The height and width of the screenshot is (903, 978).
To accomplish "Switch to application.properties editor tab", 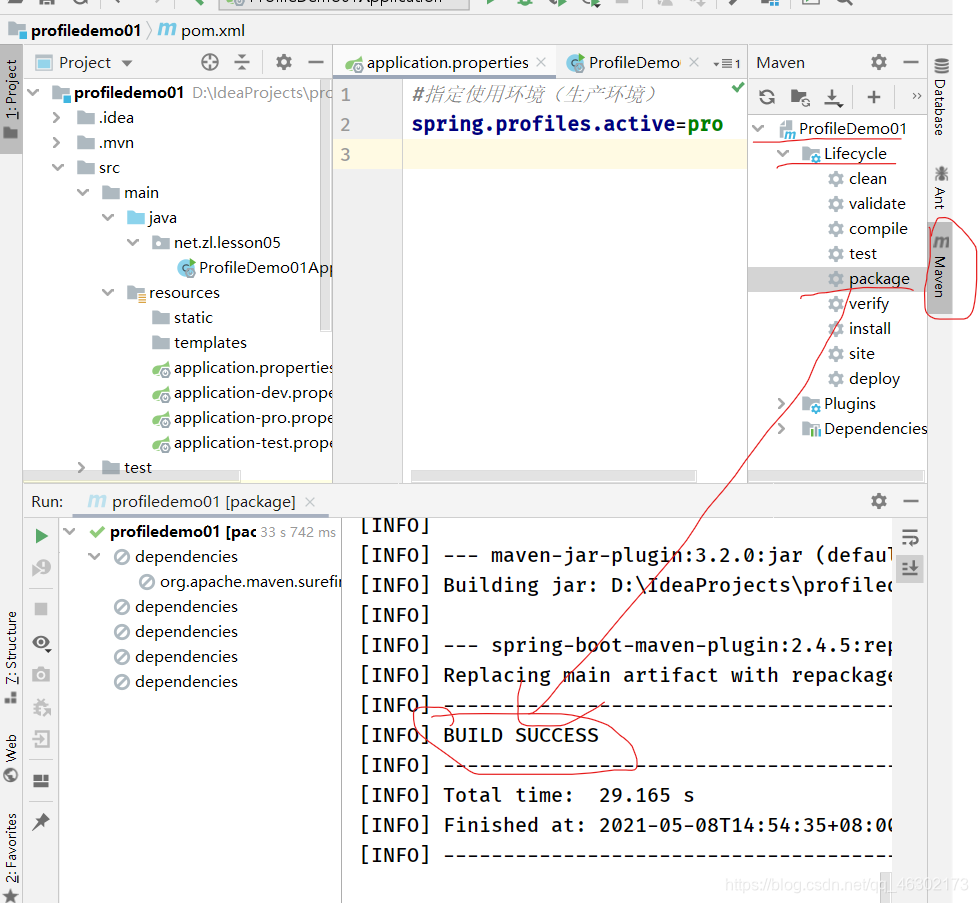I will click(x=446, y=62).
